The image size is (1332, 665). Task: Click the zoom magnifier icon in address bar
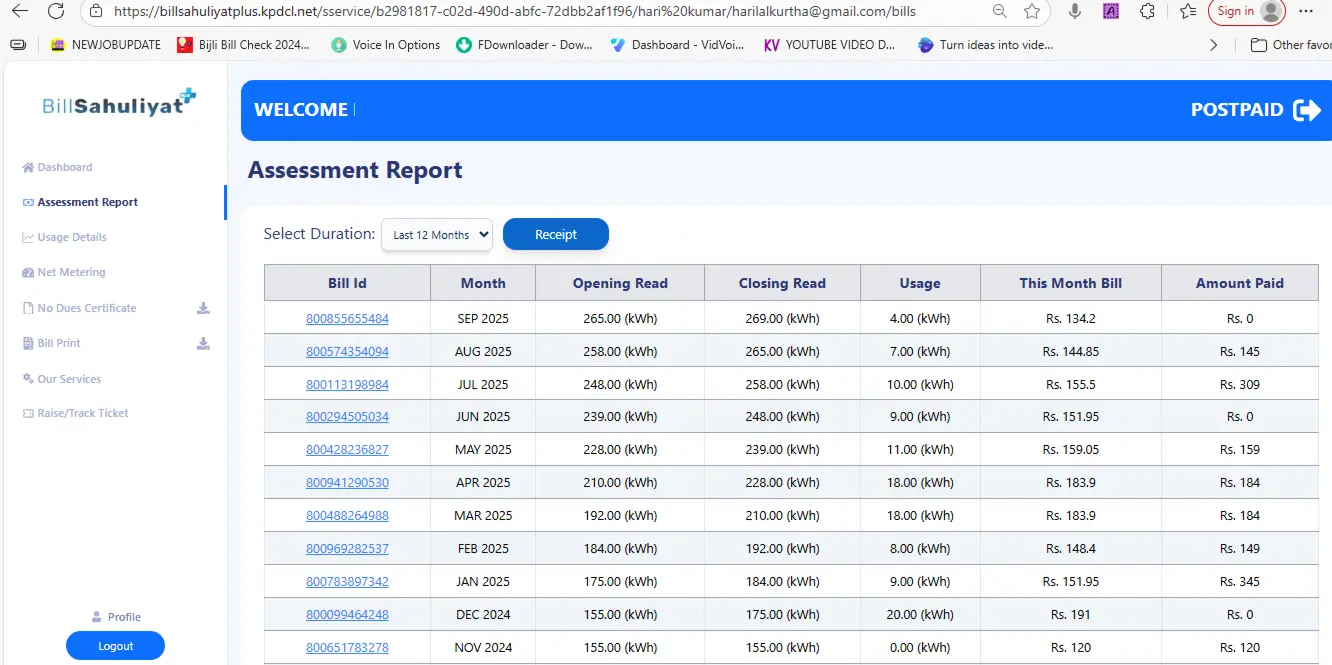[x=999, y=11]
